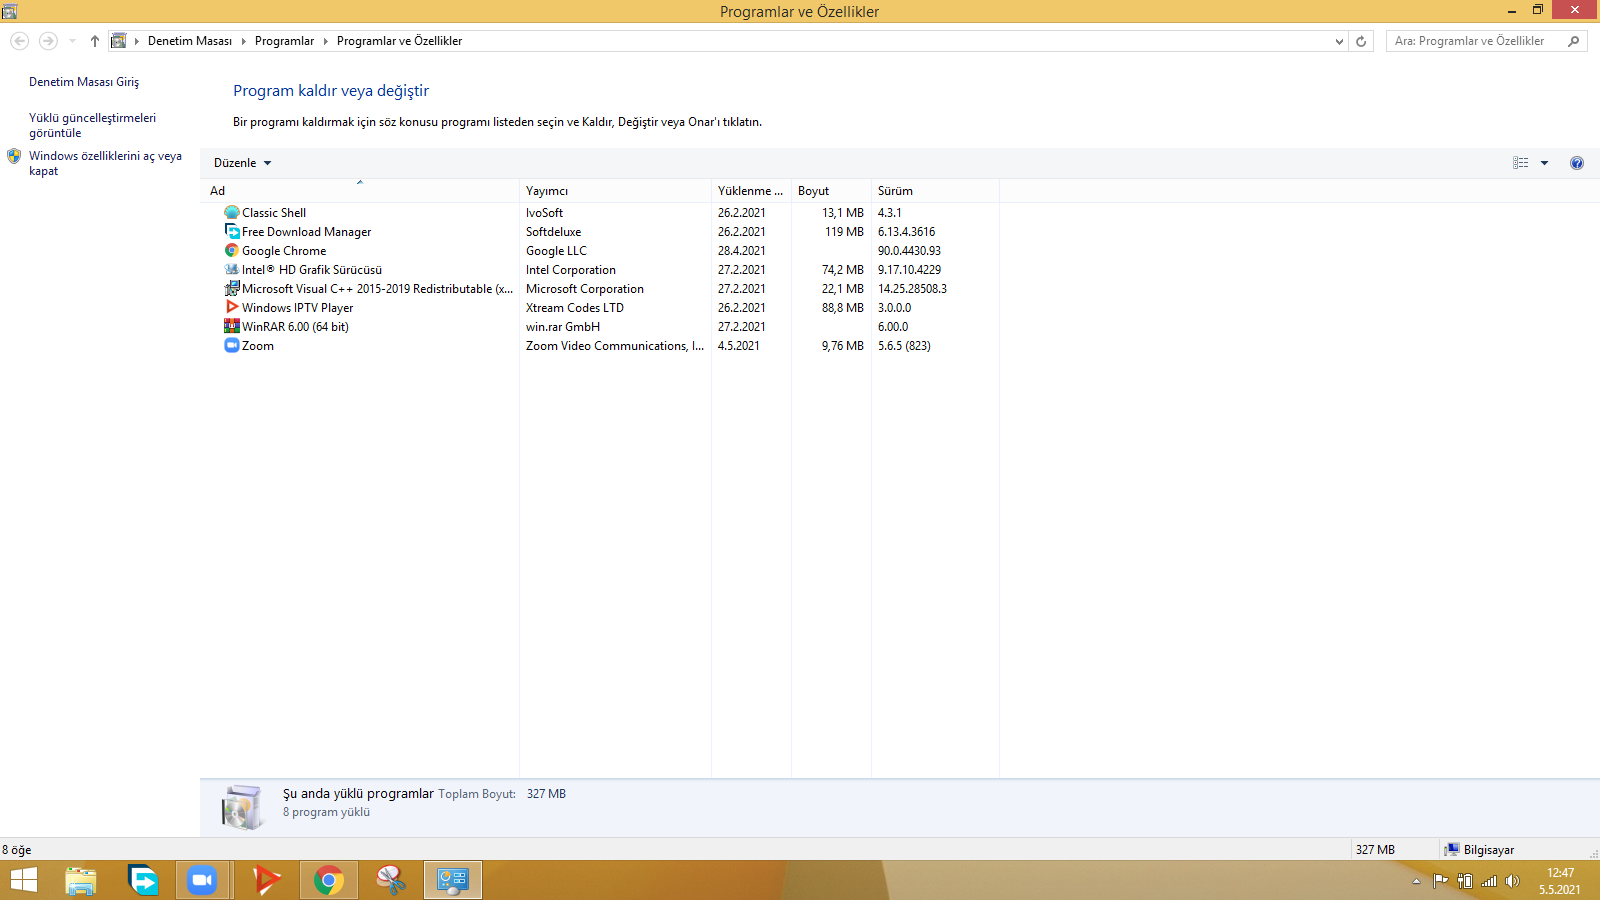This screenshot has width=1600, height=900.
Task: Open the recent locations dropdown arrow
Action: coord(72,41)
